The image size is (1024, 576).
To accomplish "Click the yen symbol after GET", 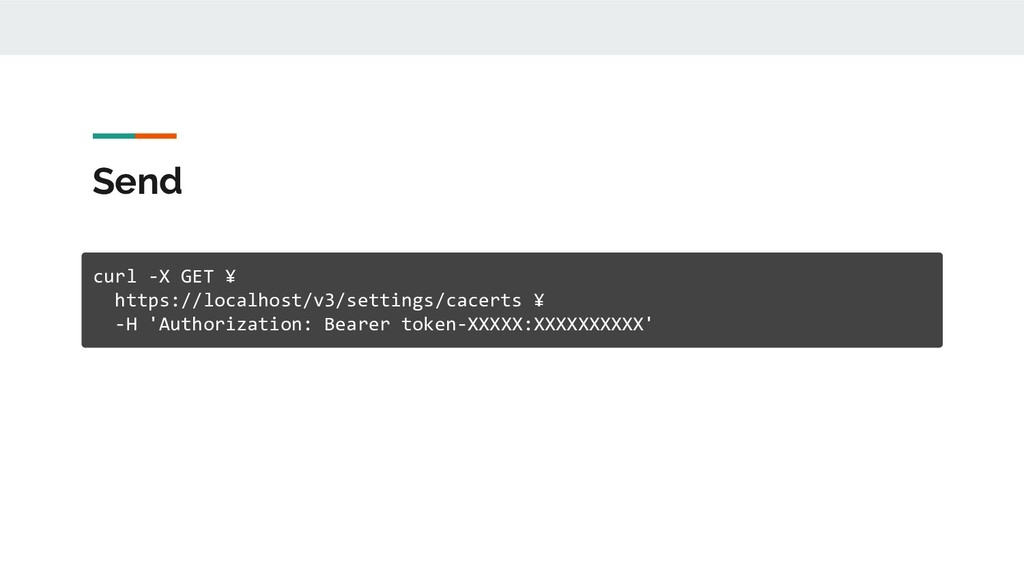I will pyautogui.click(x=230, y=276).
